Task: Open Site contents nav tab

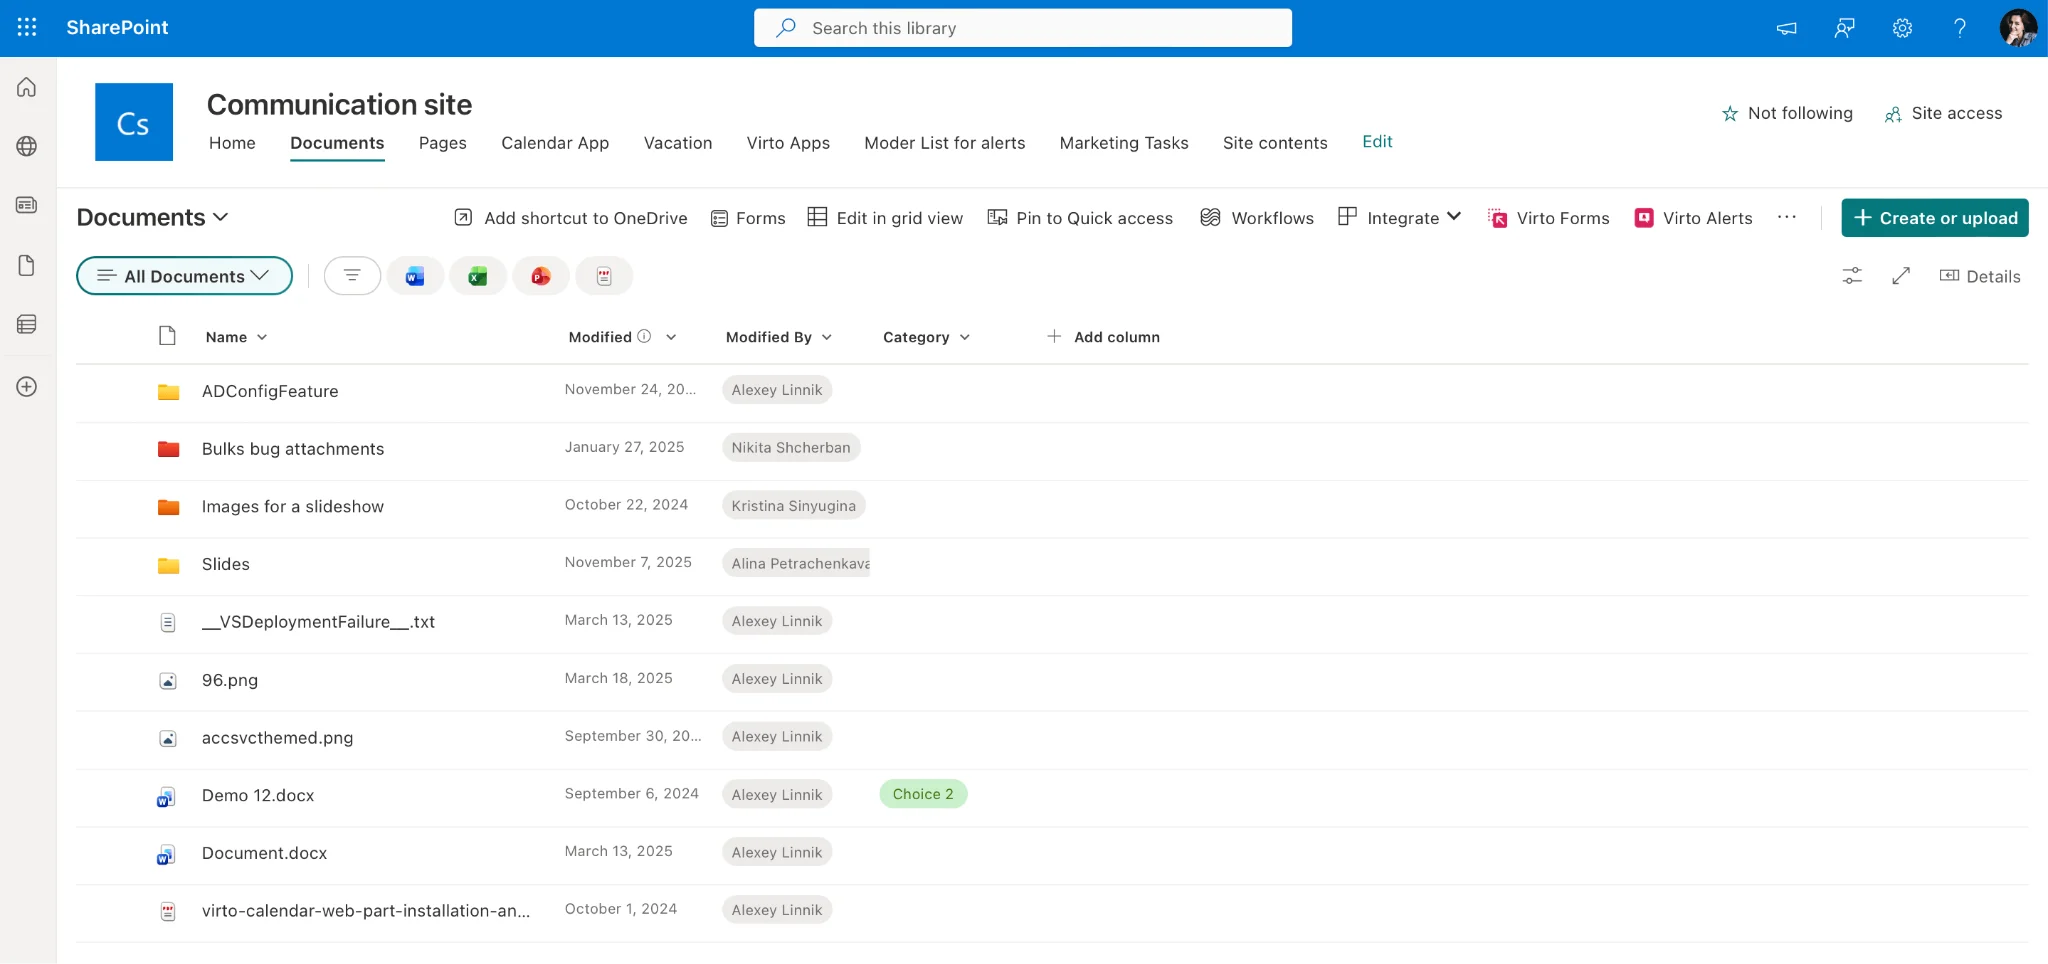Action: click(1275, 143)
